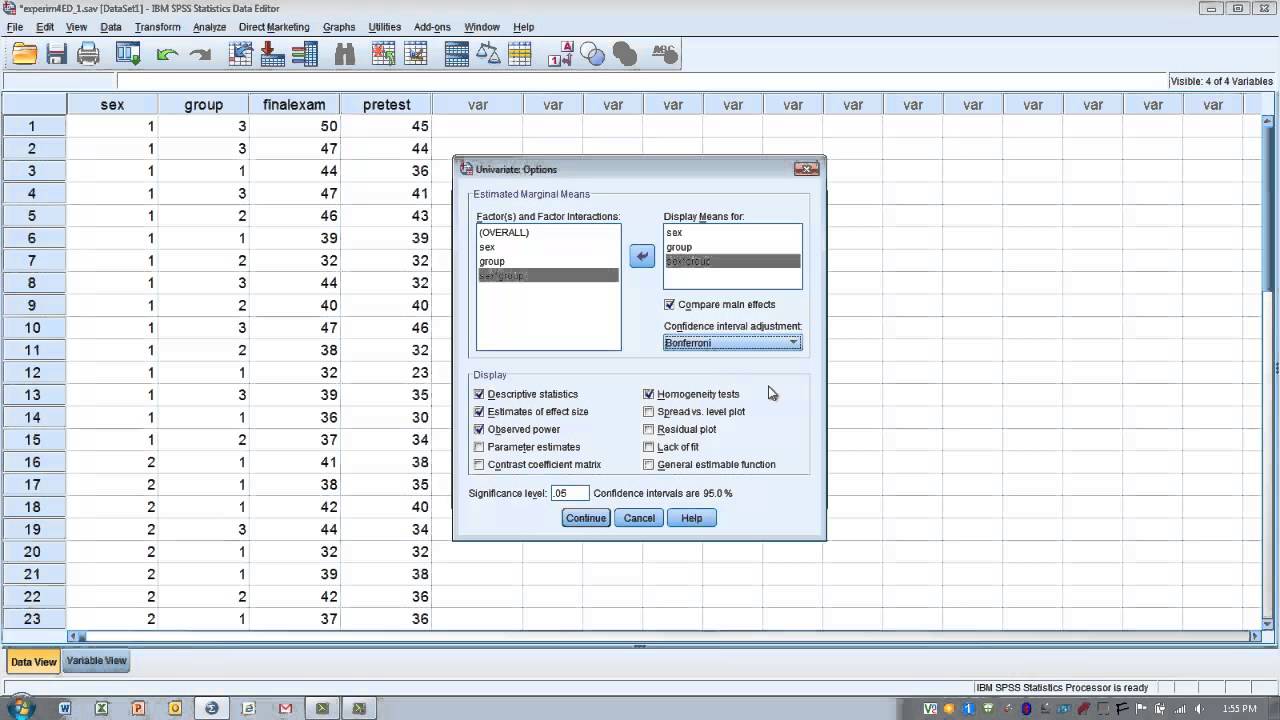Viewport: 1280px width, 720px height.
Task: Open Variables info toolbar icon
Action: [x=304, y=55]
